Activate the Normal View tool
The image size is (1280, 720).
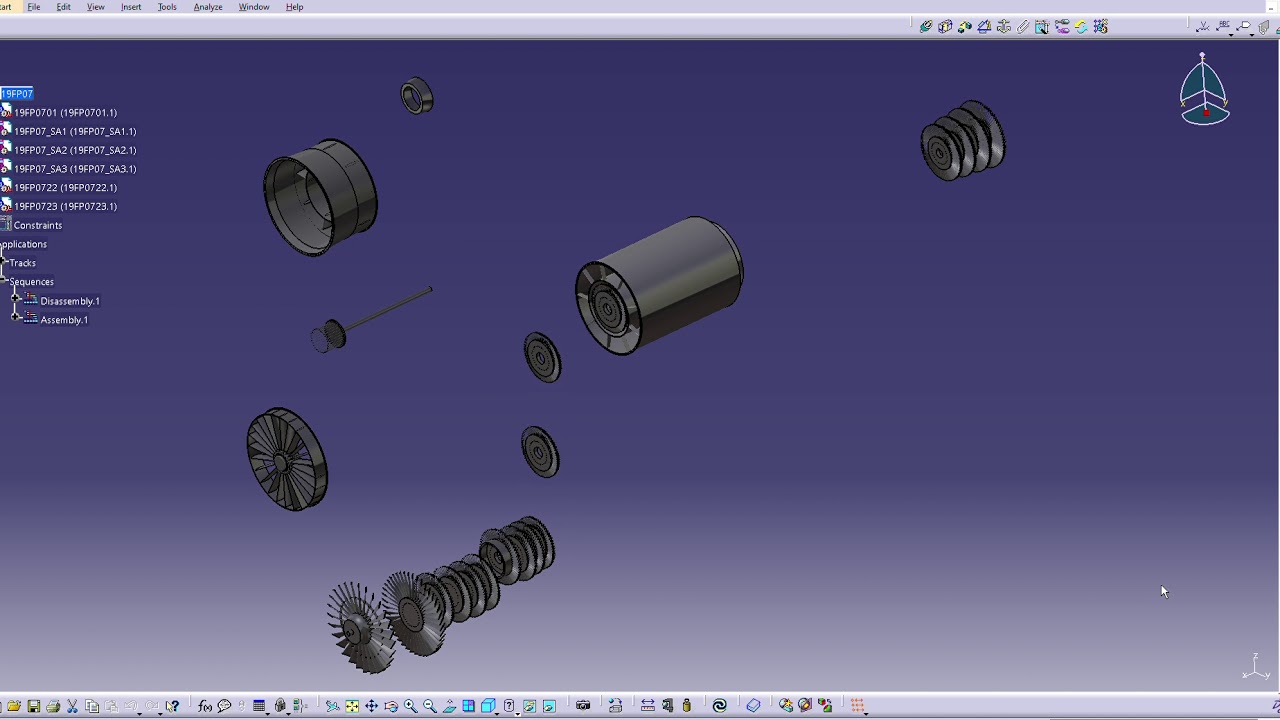449,706
